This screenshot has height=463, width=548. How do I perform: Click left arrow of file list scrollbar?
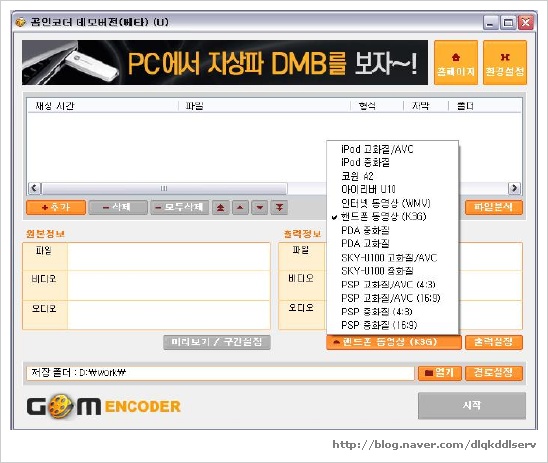34,188
